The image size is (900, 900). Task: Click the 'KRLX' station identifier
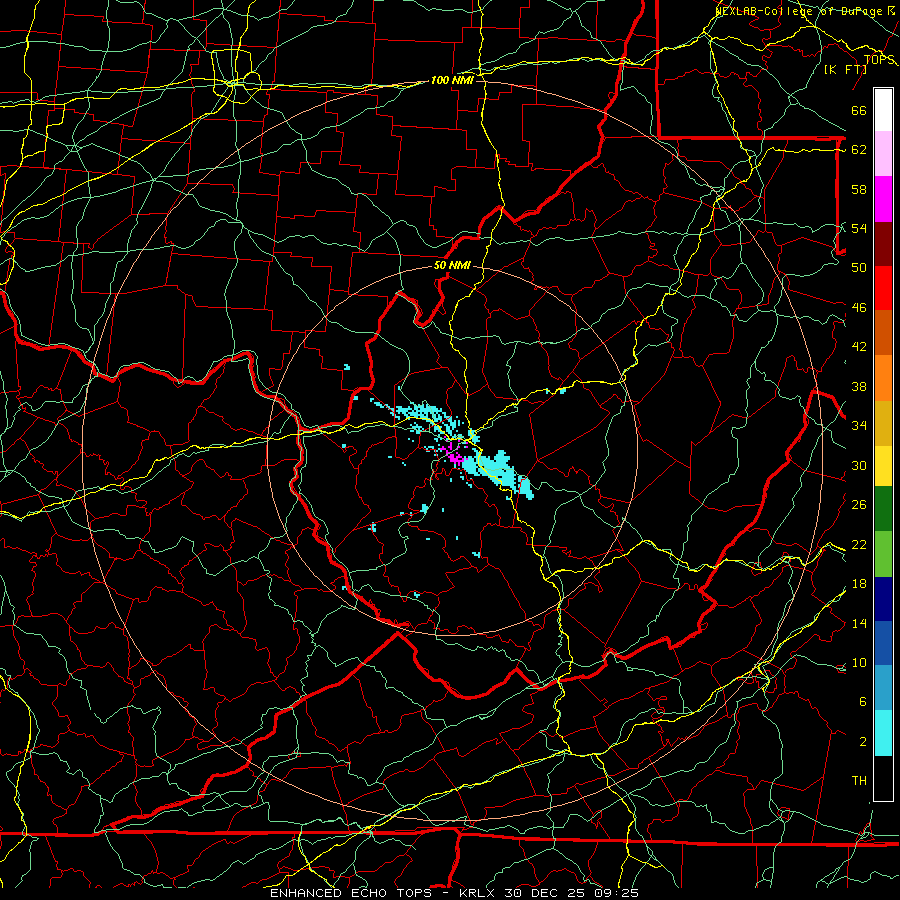pos(479,893)
